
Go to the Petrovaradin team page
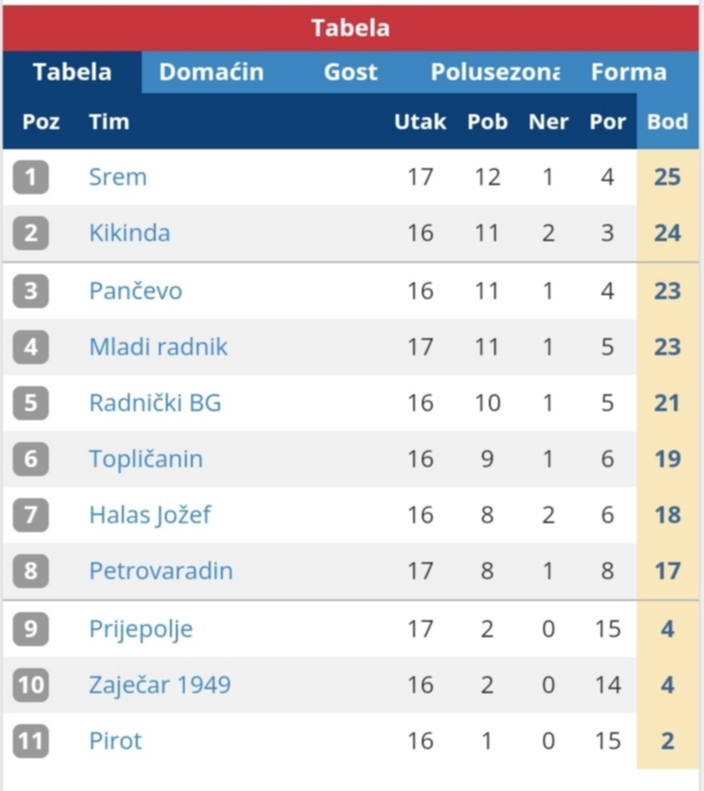(161, 571)
